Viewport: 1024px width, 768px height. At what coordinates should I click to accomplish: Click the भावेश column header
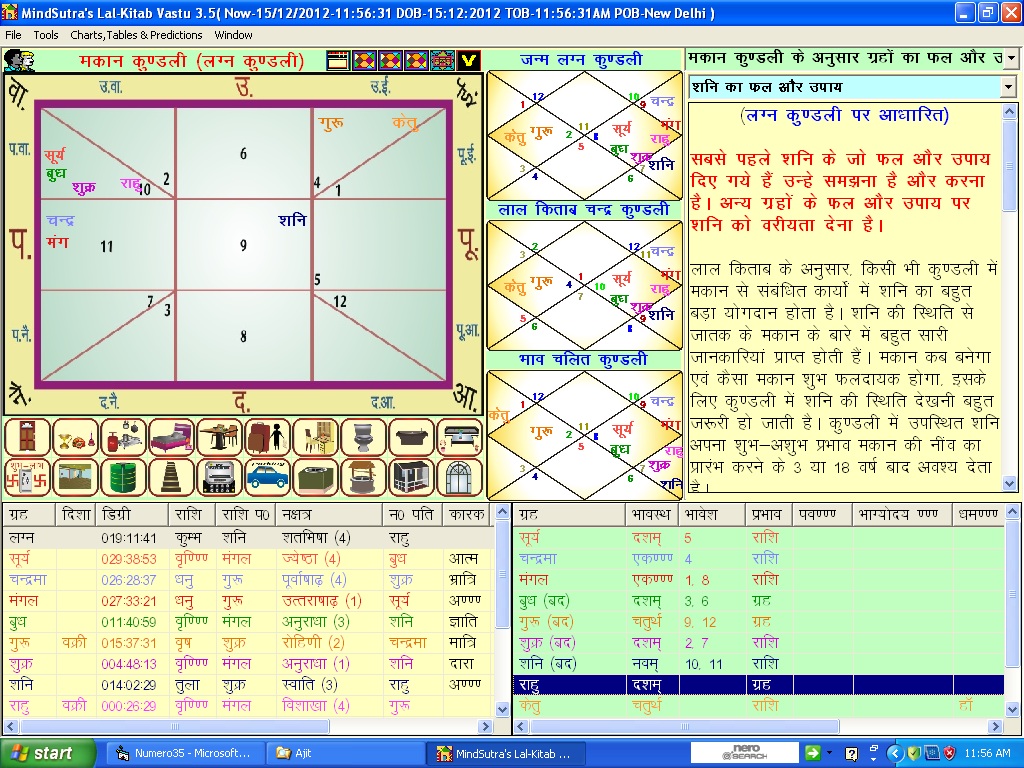[x=712, y=515]
